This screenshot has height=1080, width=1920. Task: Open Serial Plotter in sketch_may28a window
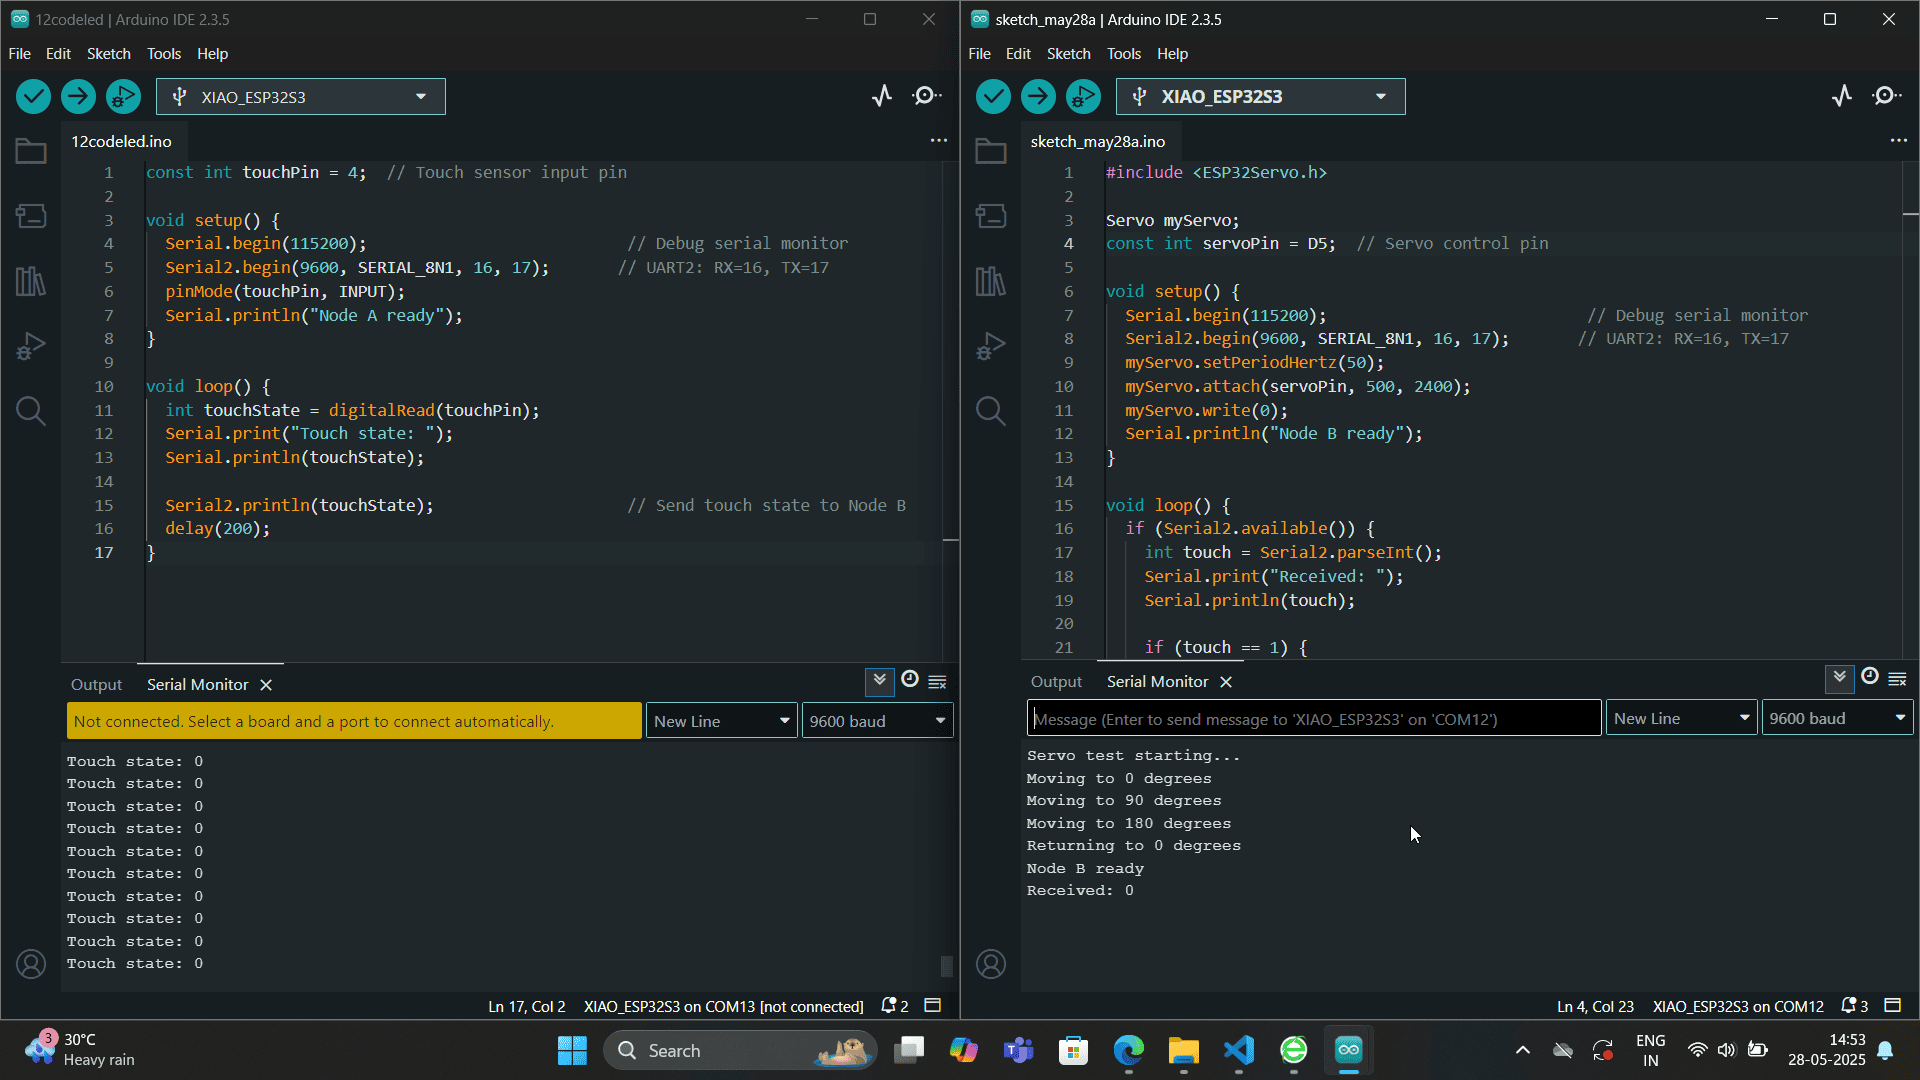coord(1842,96)
